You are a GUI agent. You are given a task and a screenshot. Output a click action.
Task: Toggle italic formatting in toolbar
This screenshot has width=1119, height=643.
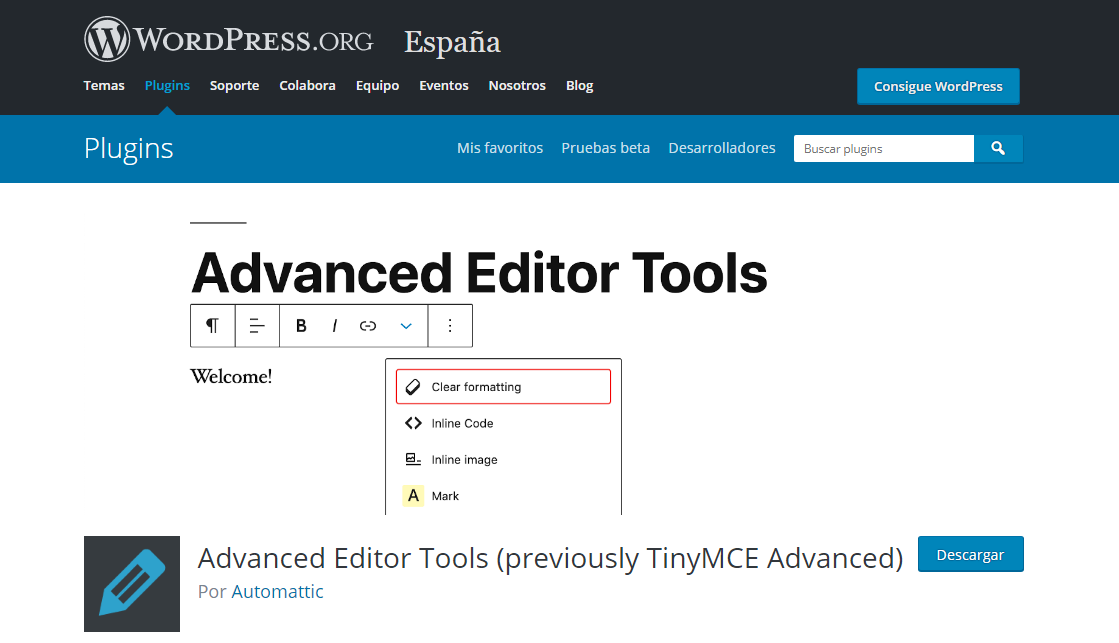pos(334,326)
